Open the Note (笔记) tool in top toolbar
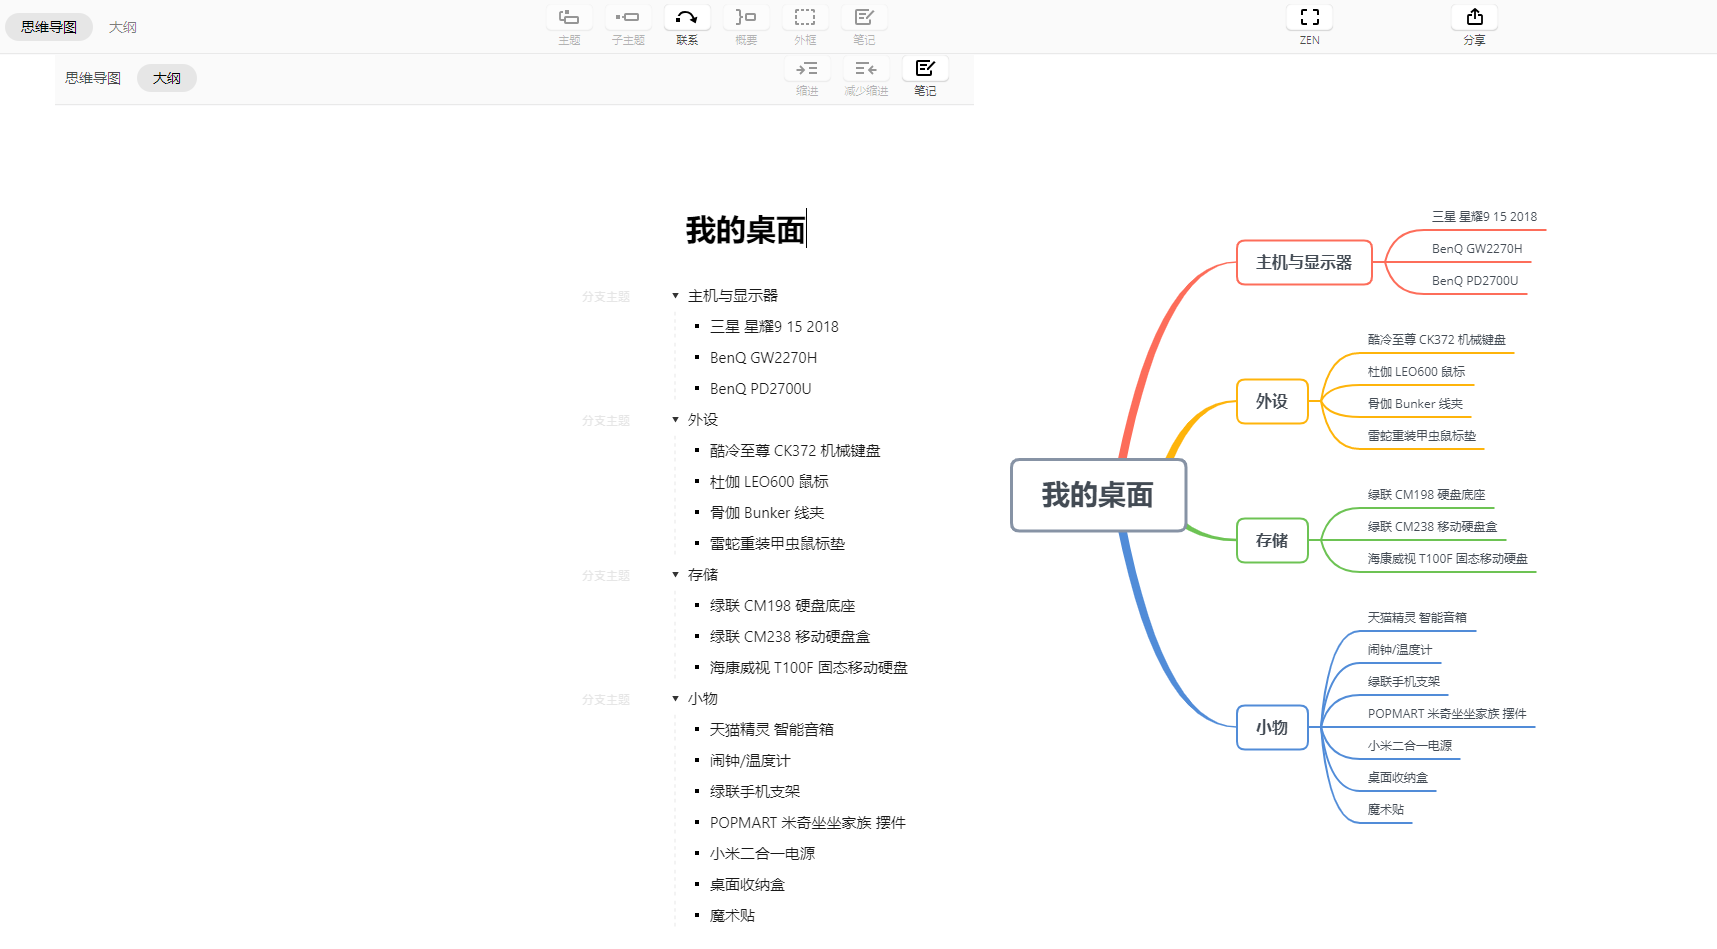 click(864, 18)
